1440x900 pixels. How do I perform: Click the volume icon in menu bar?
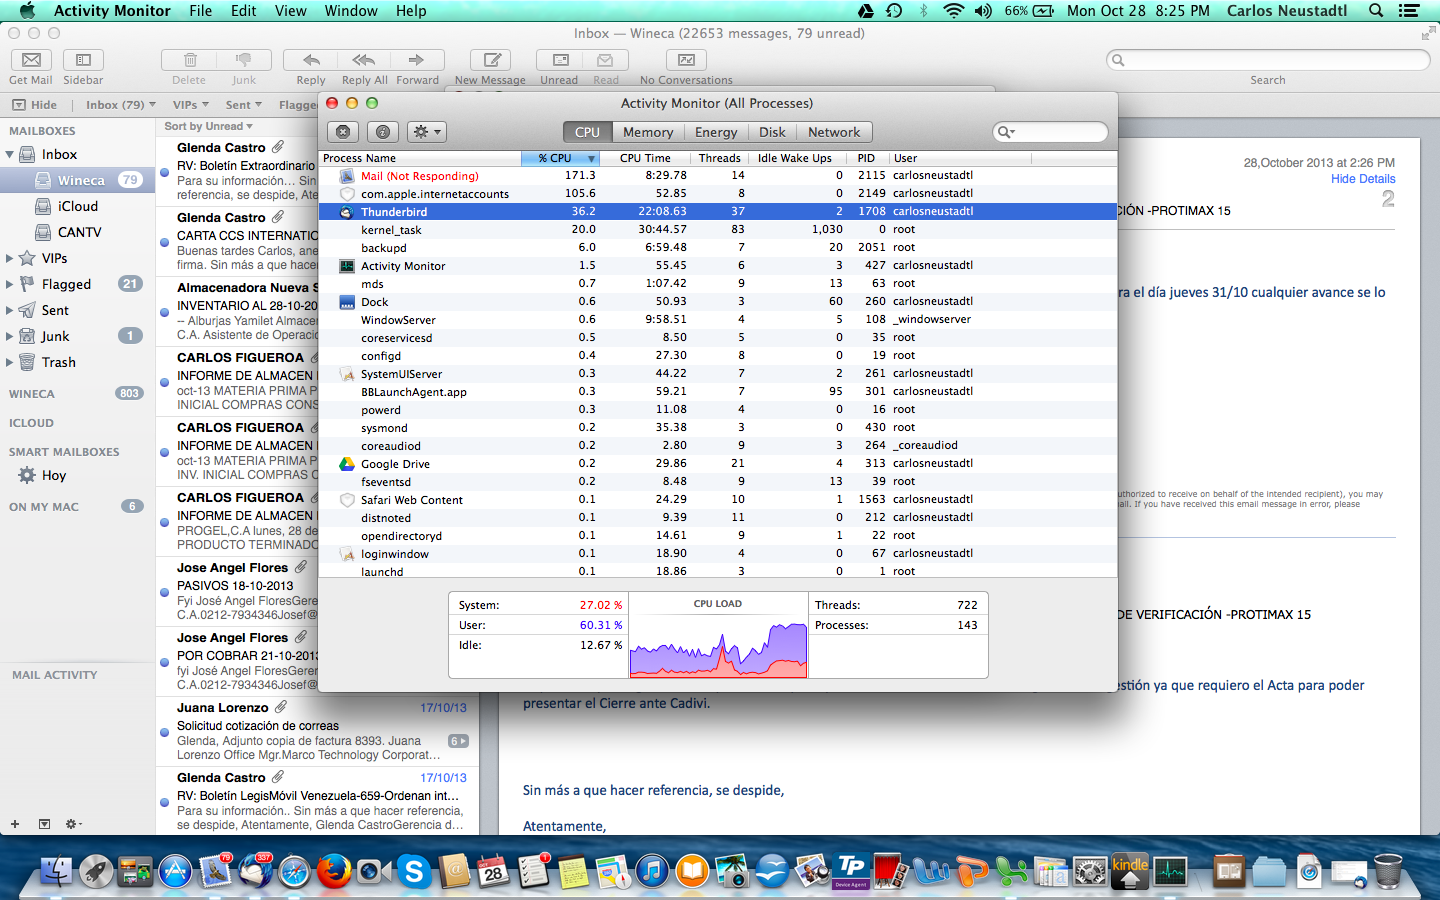tap(983, 11)
